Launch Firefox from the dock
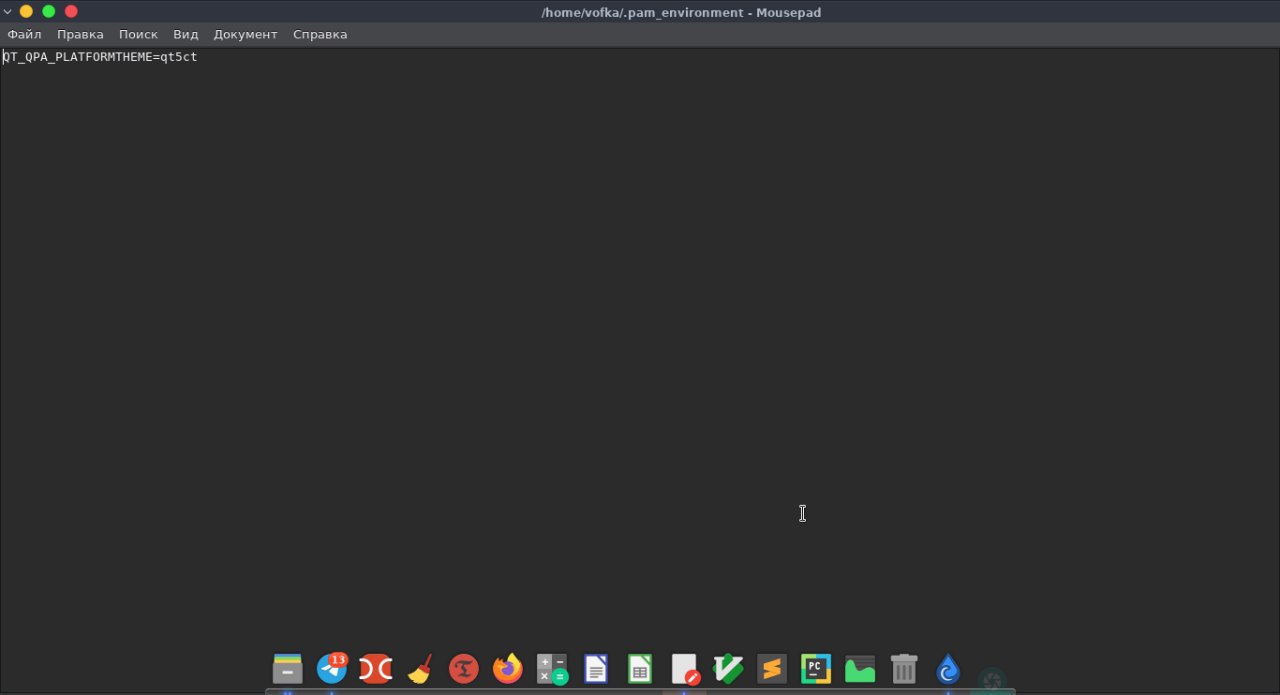 pos(508,668)
